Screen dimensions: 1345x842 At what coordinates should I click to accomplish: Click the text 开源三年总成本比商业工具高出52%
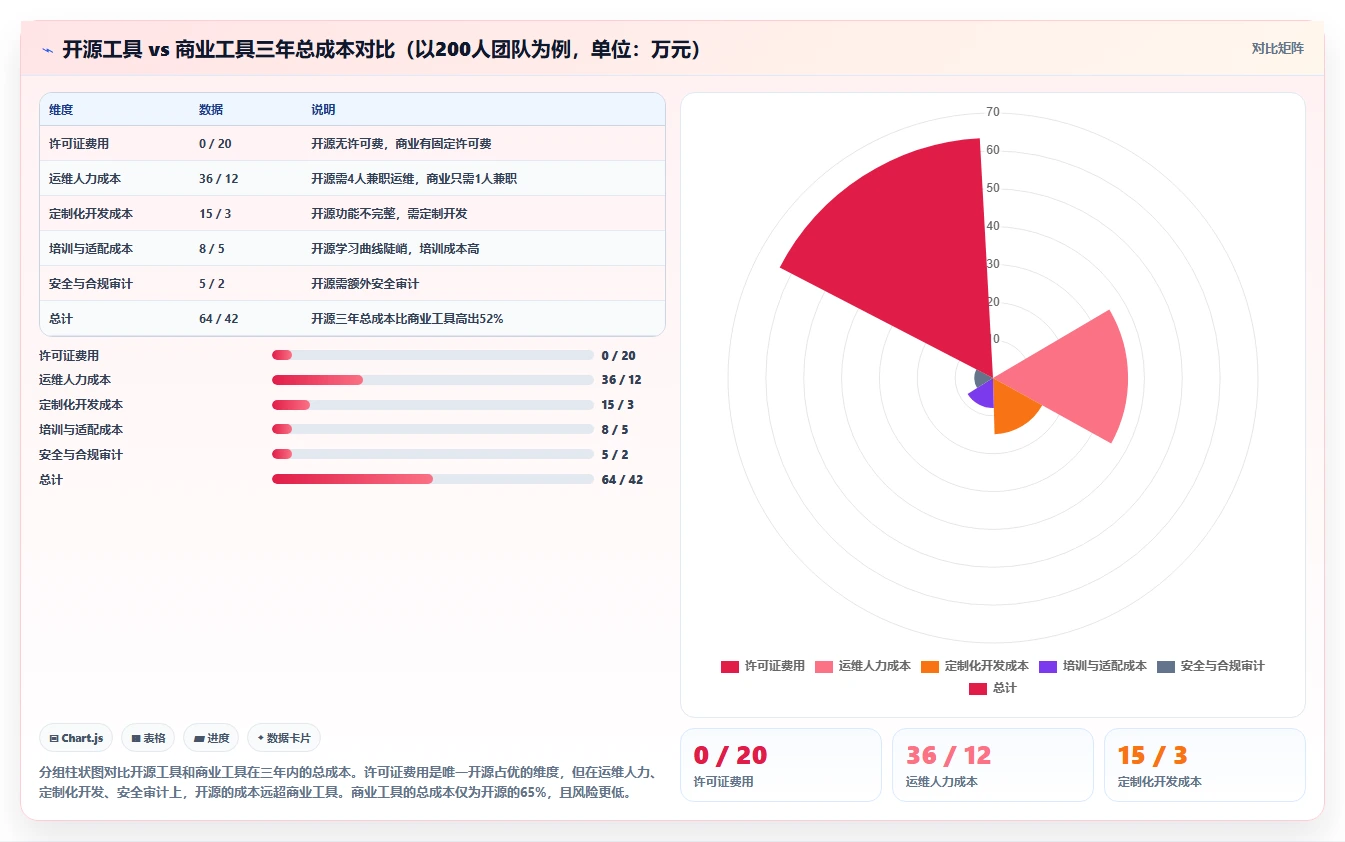click(407, 319)
